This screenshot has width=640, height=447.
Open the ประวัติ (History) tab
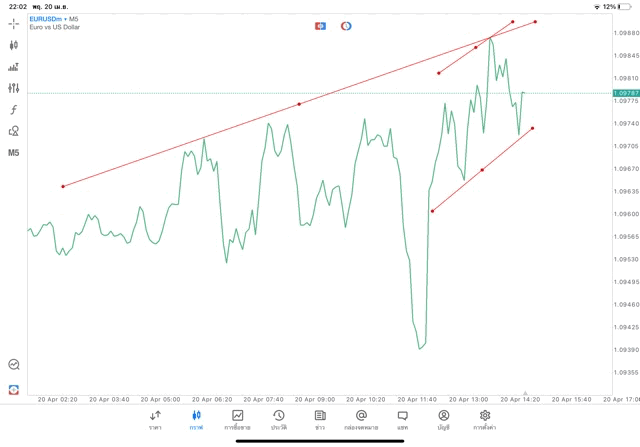[x=278, y=419]
